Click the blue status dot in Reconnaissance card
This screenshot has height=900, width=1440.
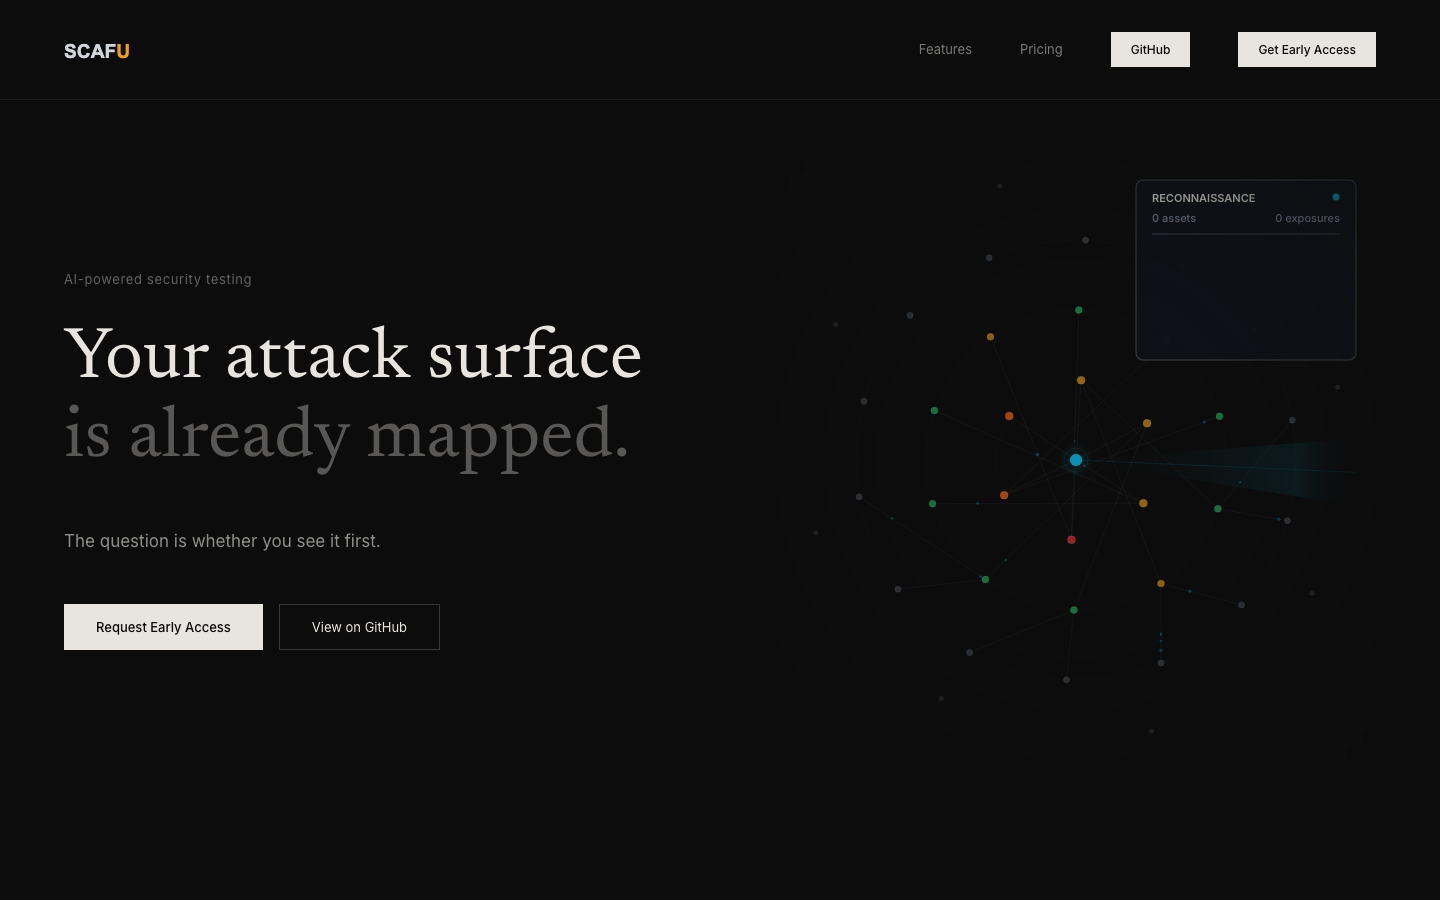tap(1336, 197)
